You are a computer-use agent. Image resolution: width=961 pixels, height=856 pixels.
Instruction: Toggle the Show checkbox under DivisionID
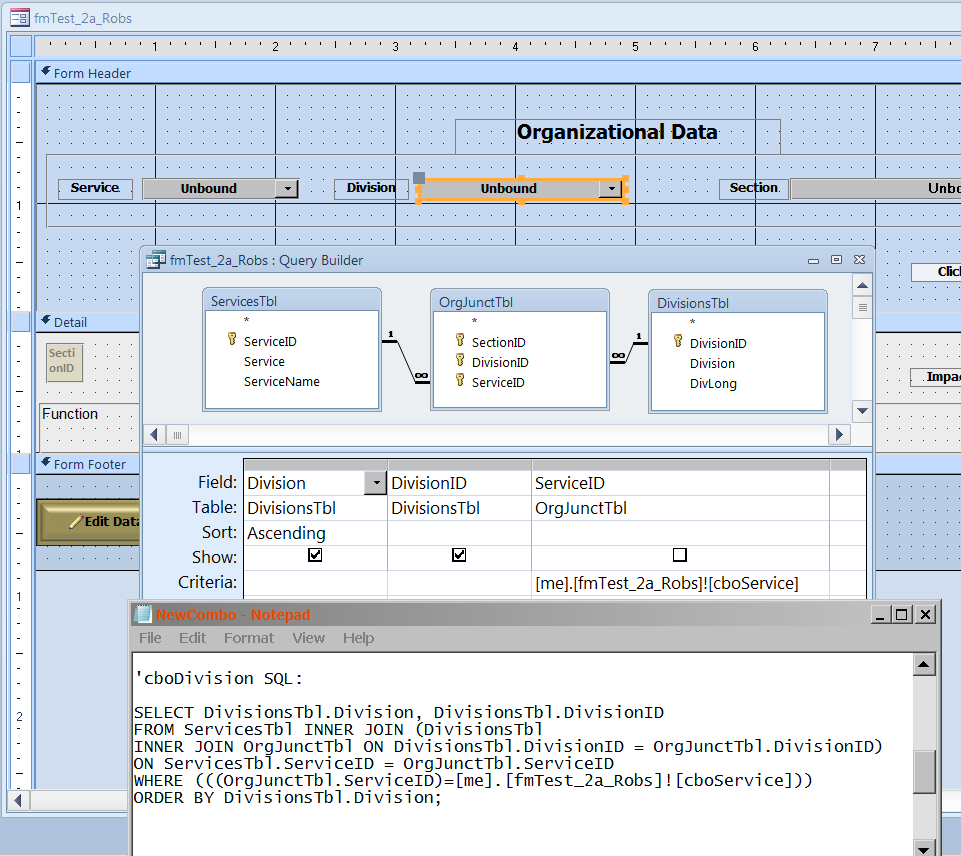pyautogui.click(x=459, y=555)
